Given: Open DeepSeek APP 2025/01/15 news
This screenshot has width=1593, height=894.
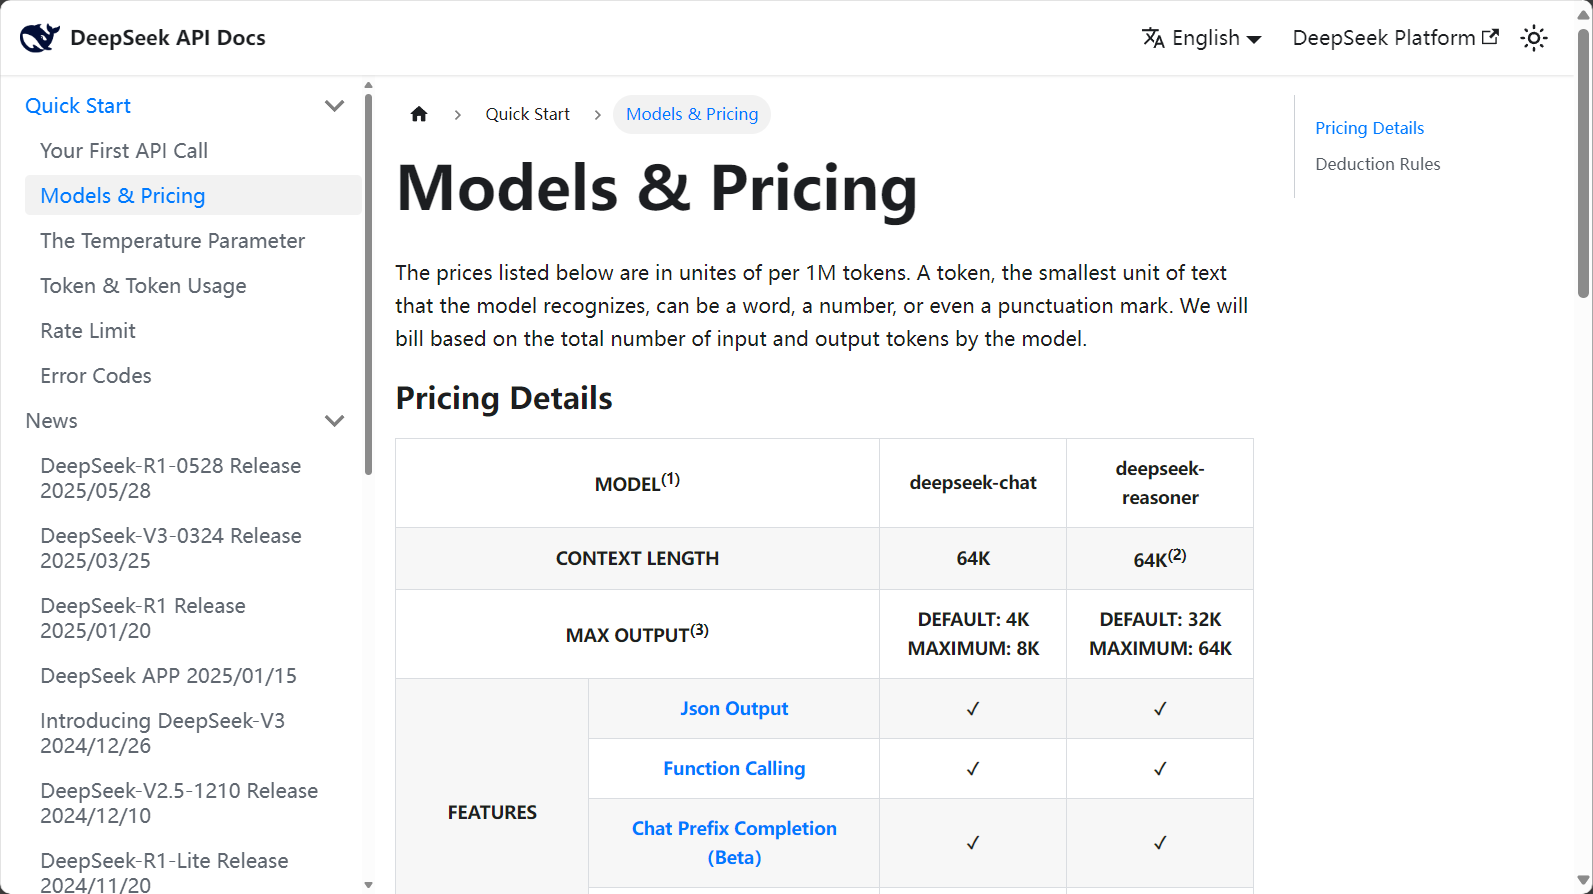Looking at the screenshot, I should (168, 676).
